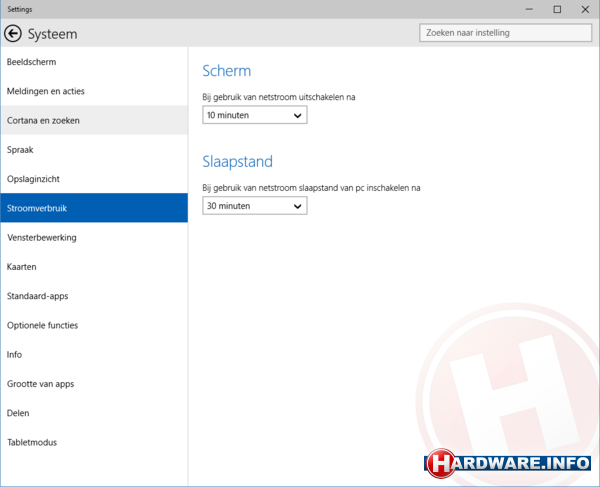Select Kaarten in the sidebar
Screen dimensions: 600x487
[x=22, y=267]
